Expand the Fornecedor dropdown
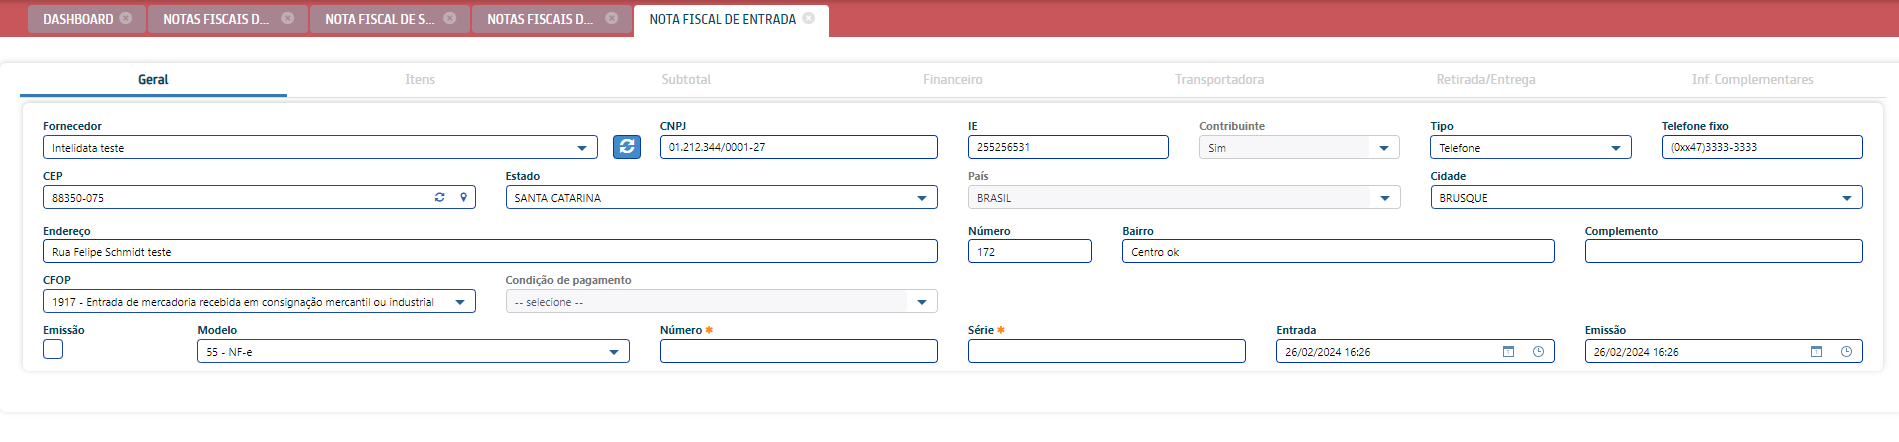Viewport: 1899px width, 442px height. tap(581, 148)
